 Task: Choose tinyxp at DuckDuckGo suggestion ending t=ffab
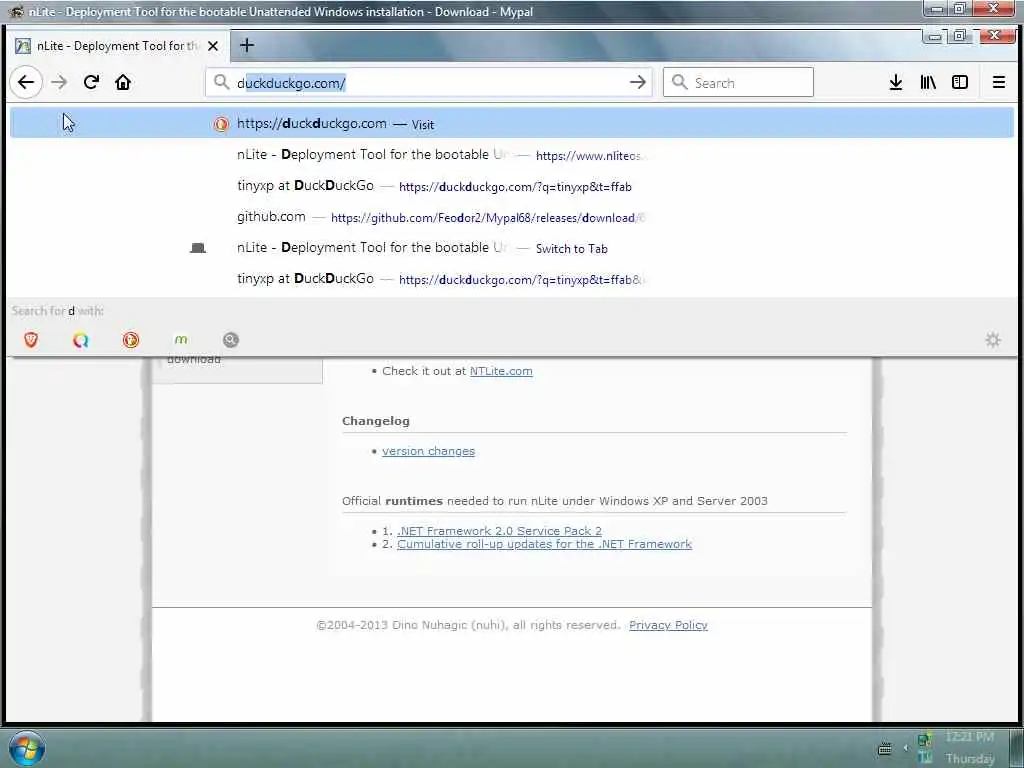pyautogui.click(x=512, y=186)
